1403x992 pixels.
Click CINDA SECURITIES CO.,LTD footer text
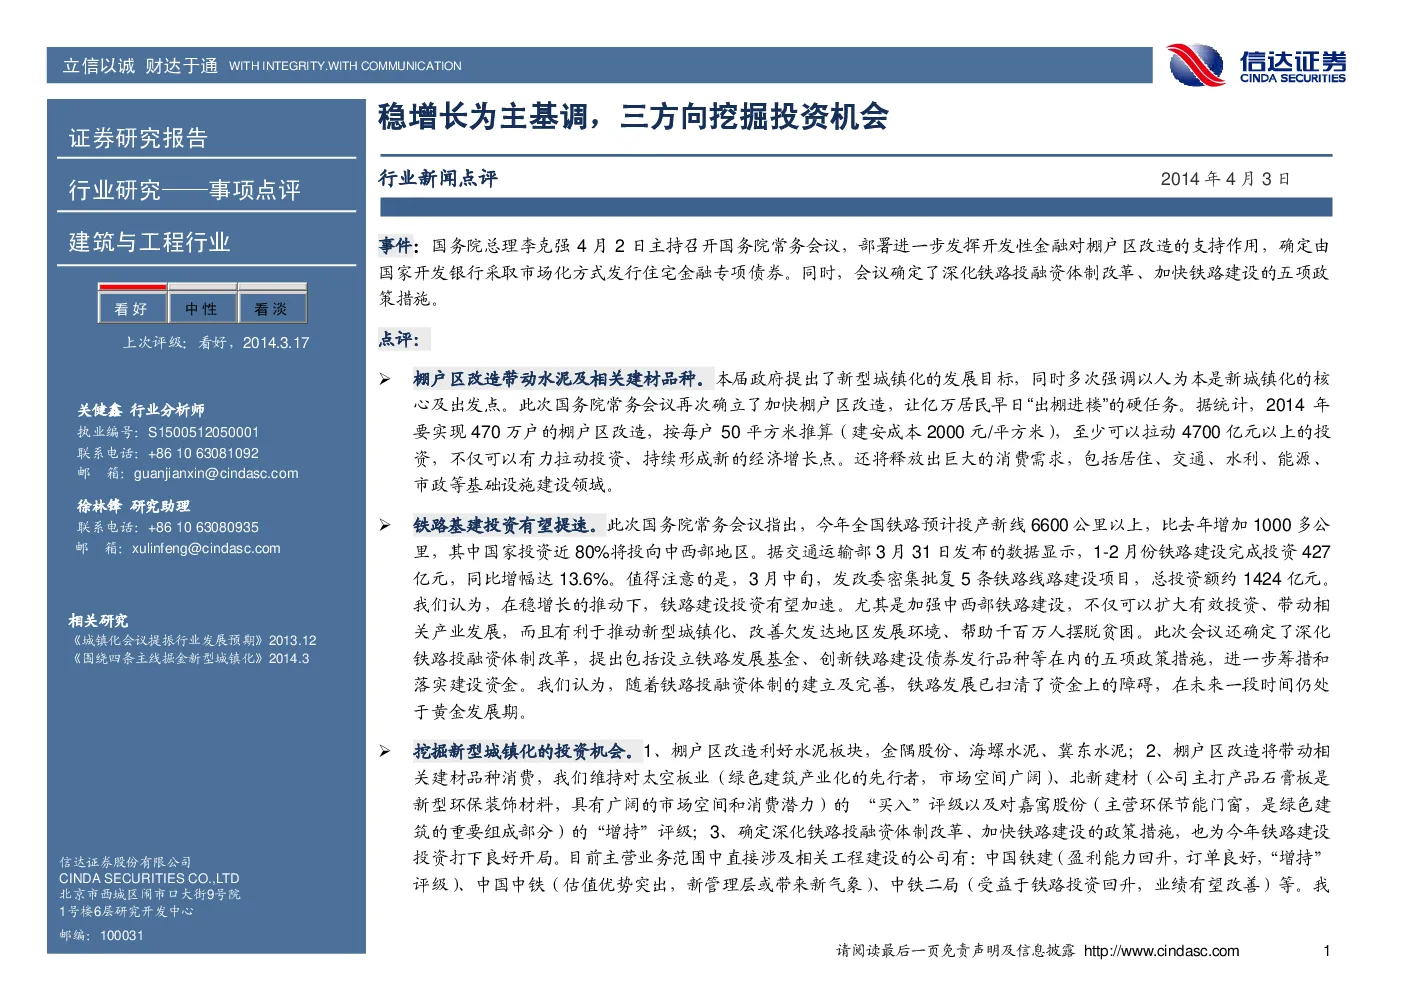pyautogui.click(x=149, y=878)
